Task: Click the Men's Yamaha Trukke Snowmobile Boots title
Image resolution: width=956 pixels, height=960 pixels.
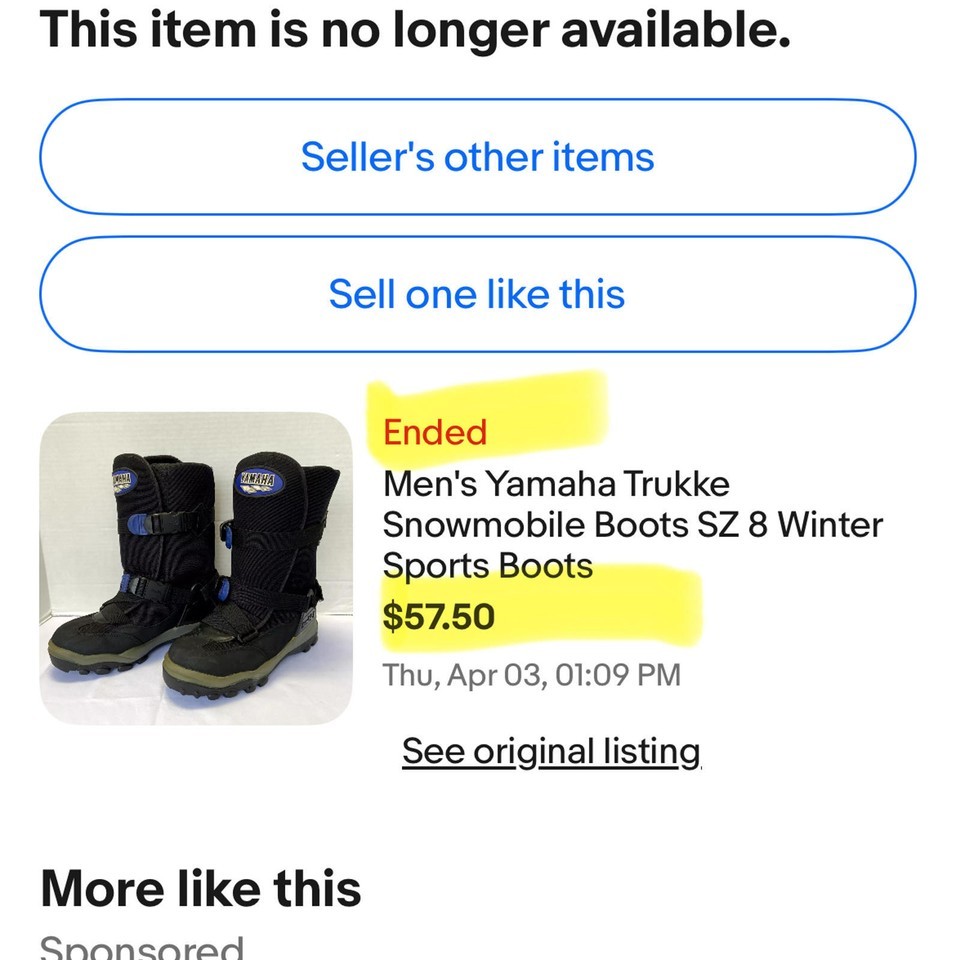Action: 633,524
